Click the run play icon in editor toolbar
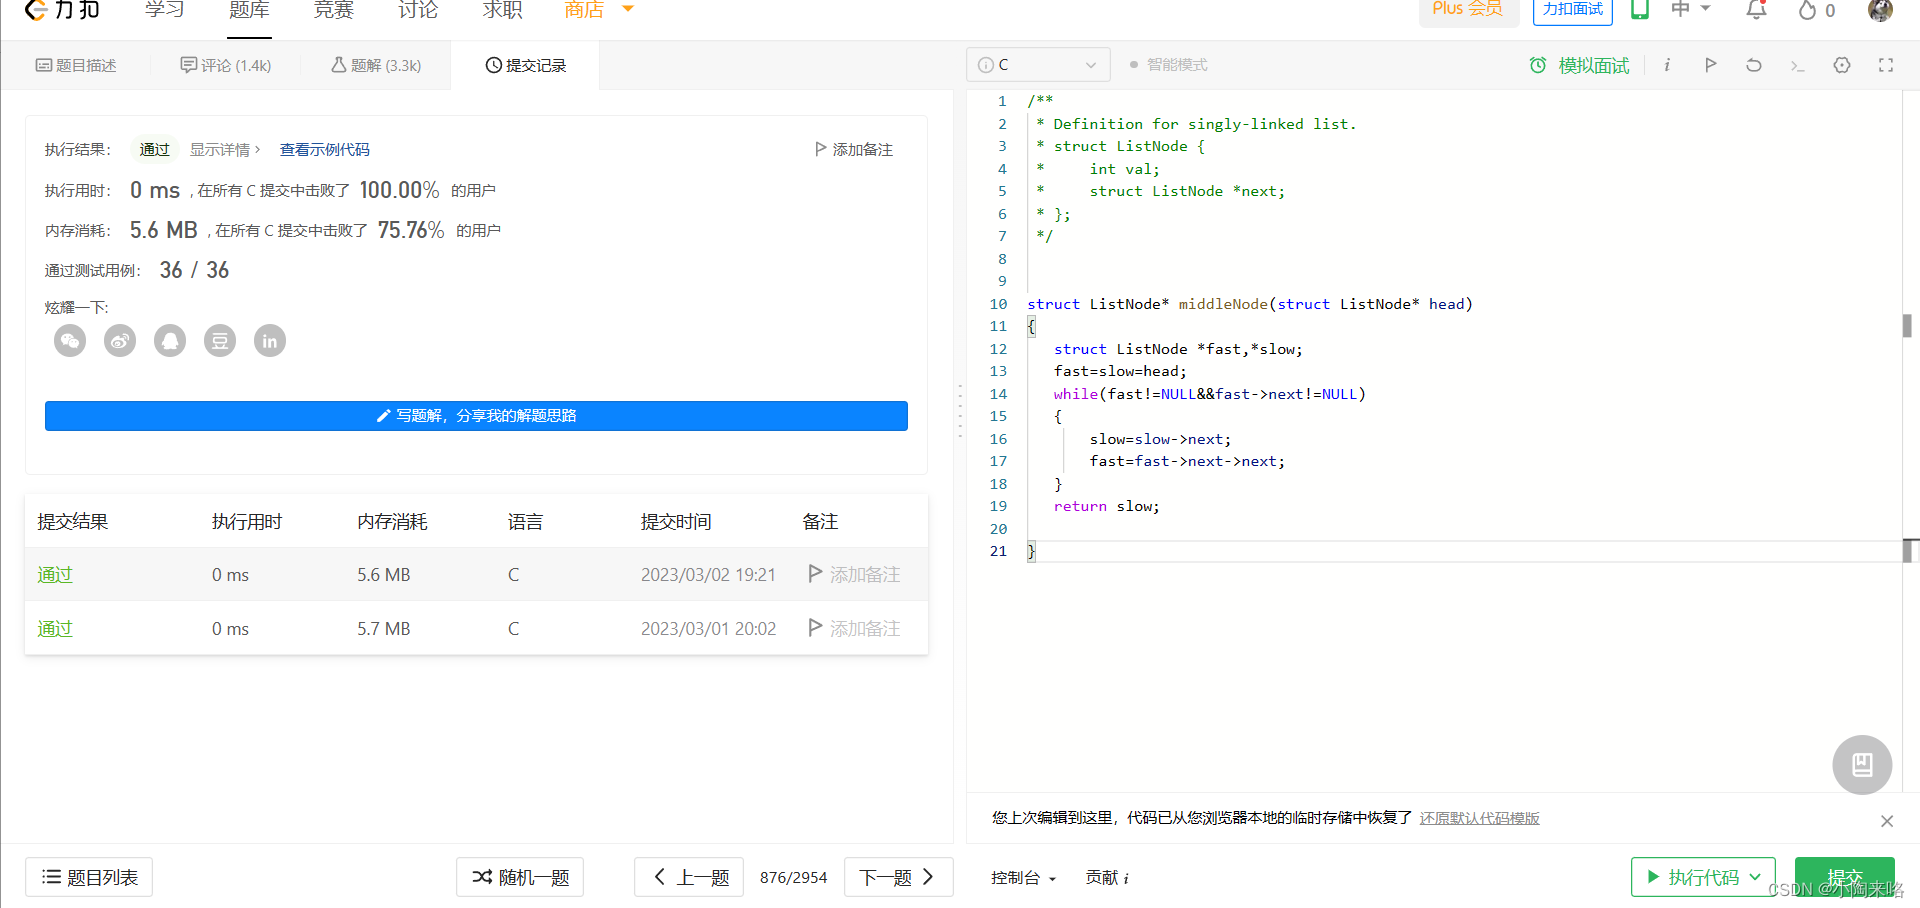The image size is (1920, 908). point(1711,65)
